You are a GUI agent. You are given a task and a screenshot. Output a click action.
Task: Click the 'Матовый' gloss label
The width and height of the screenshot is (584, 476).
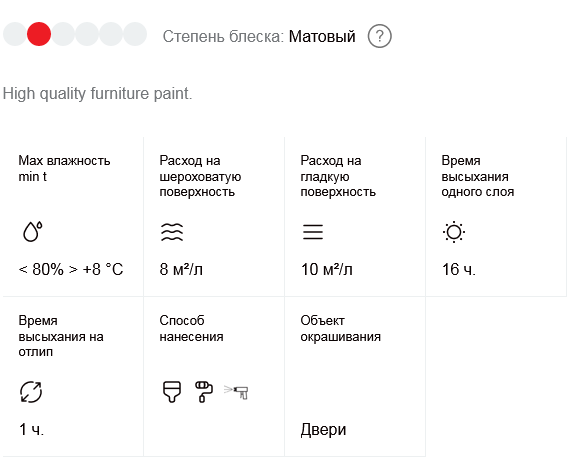click(322, 37)
